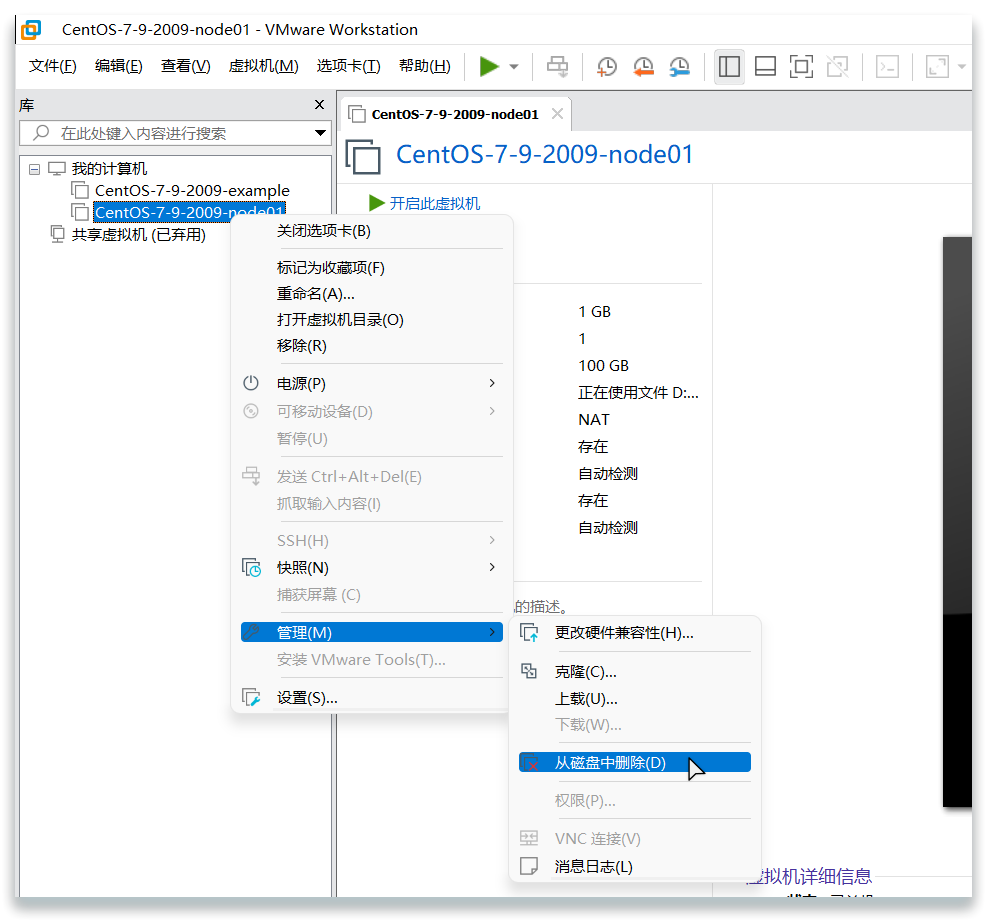Expand the 快照(N) submenu
The height and width of the screenshot is (922, 987).
click(x=372, y=568)
